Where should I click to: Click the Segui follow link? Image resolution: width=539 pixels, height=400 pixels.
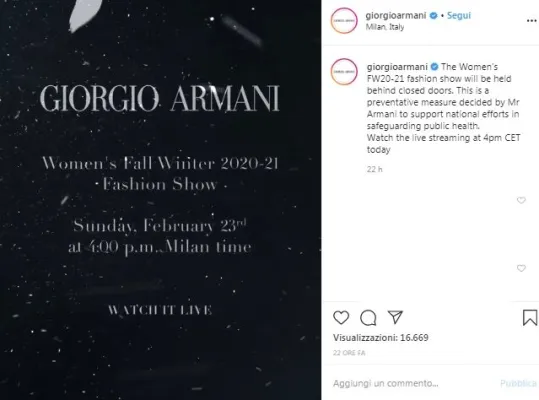coord(459,15)
